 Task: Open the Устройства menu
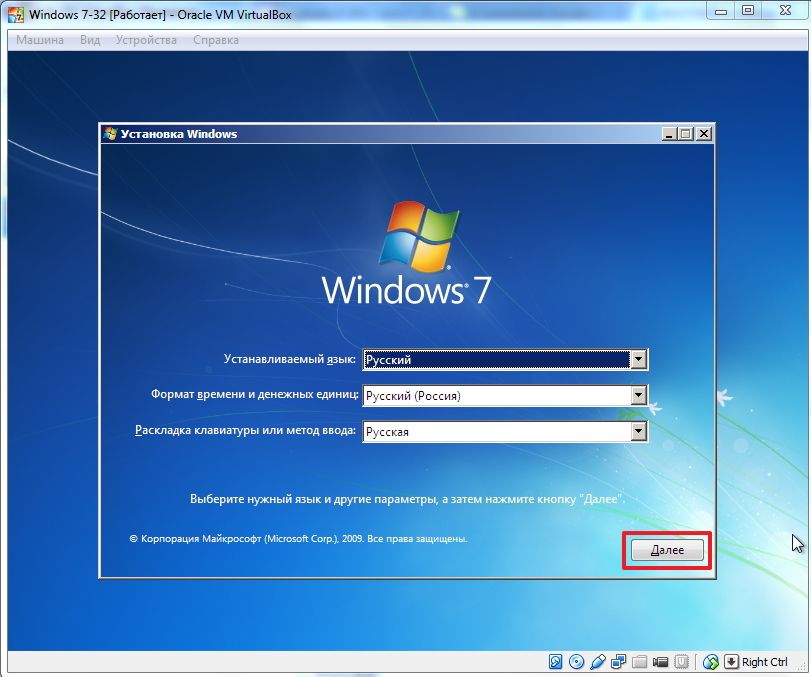[146, 40]
